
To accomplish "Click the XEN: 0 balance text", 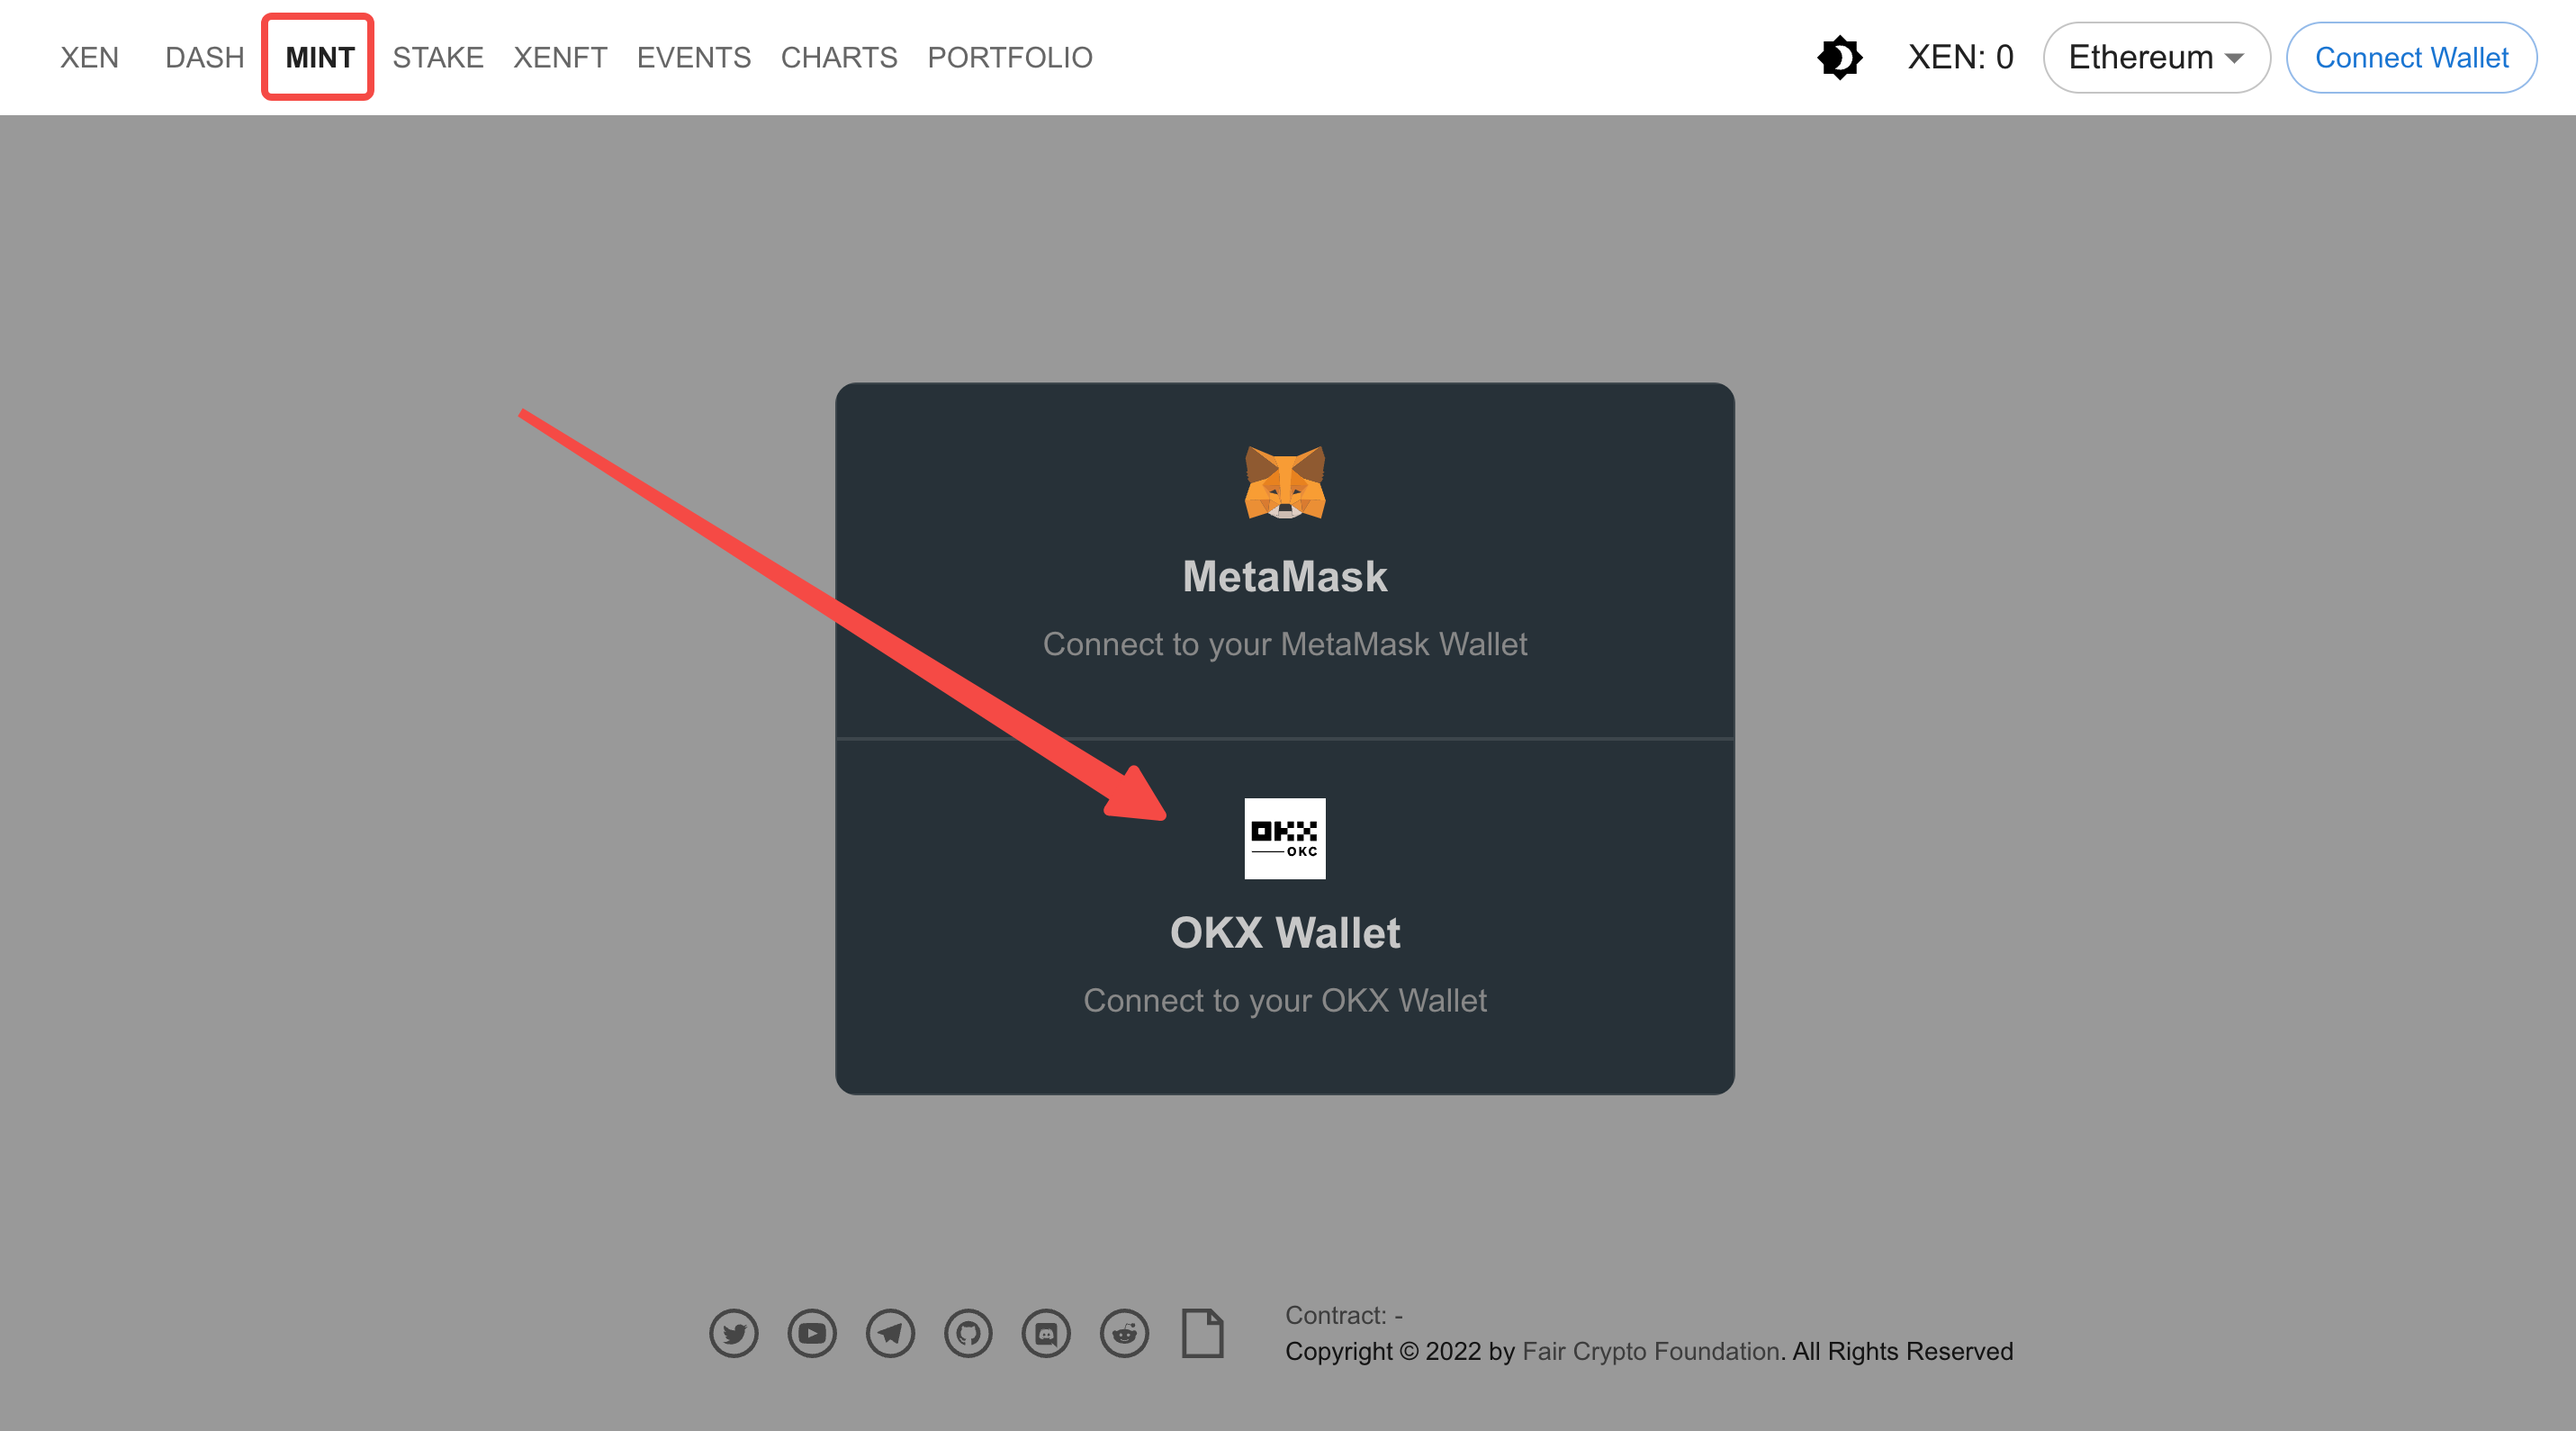I will point(1960,57).
